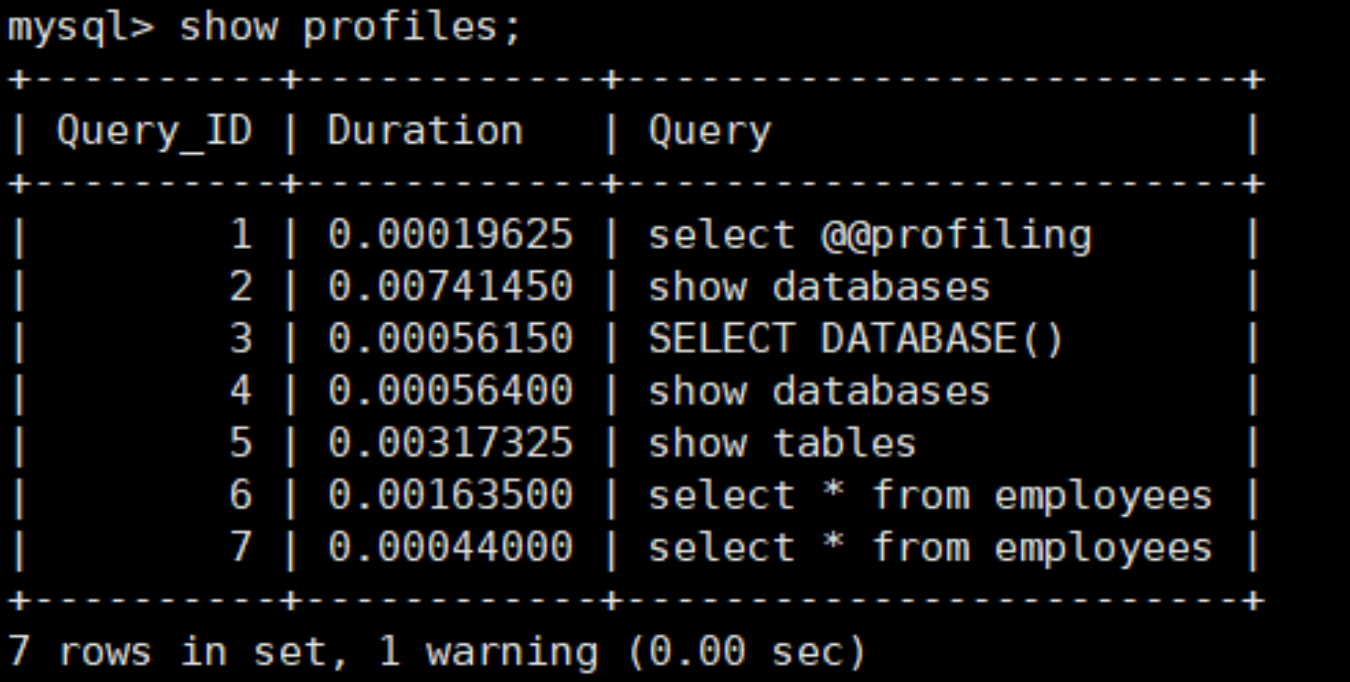Screen dimensions: 1350x682
Task: Click duration value 0.00317325
Action: (450, 443)
